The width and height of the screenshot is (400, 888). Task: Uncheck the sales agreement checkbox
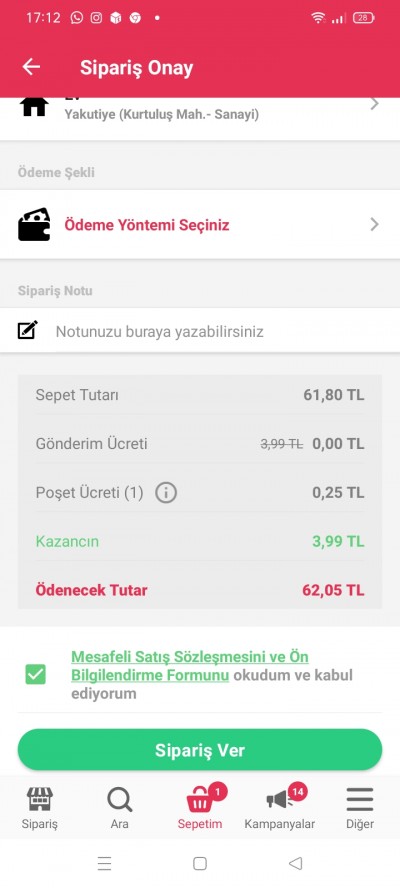point(35,674)
